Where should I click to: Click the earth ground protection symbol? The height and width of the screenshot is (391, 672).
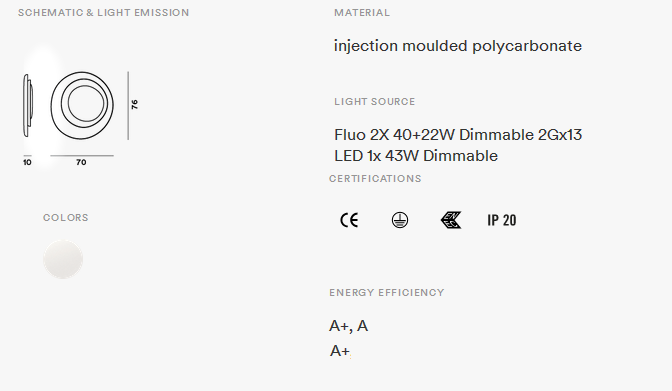(400, 220)
